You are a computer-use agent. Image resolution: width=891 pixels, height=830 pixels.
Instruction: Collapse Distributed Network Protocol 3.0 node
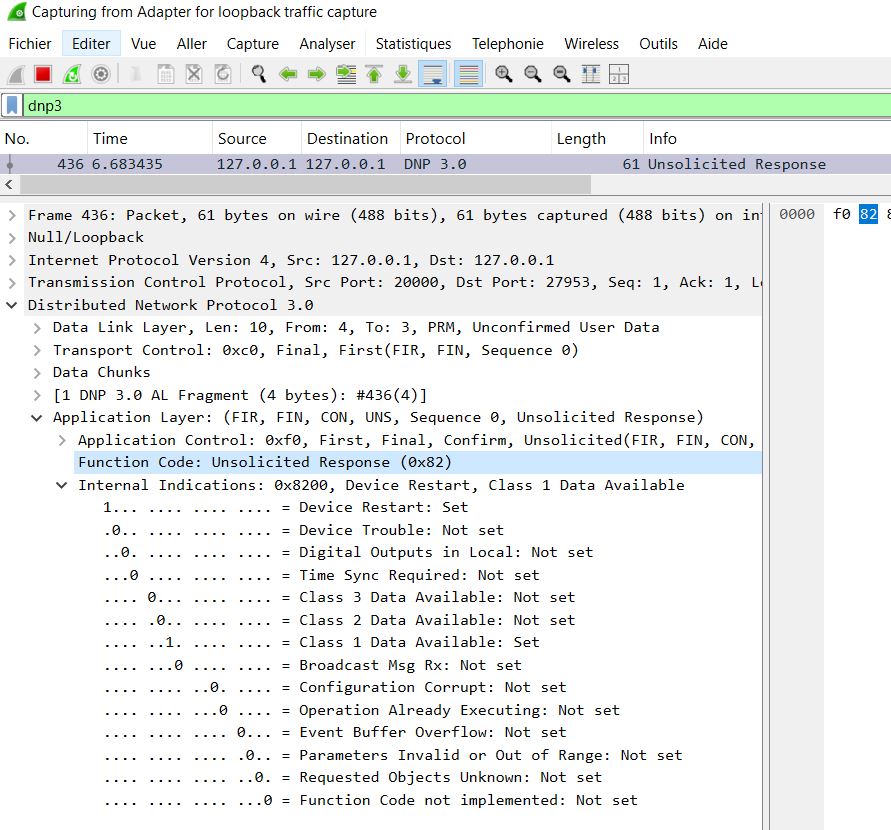pyautogui.click(x=12, y=305)
